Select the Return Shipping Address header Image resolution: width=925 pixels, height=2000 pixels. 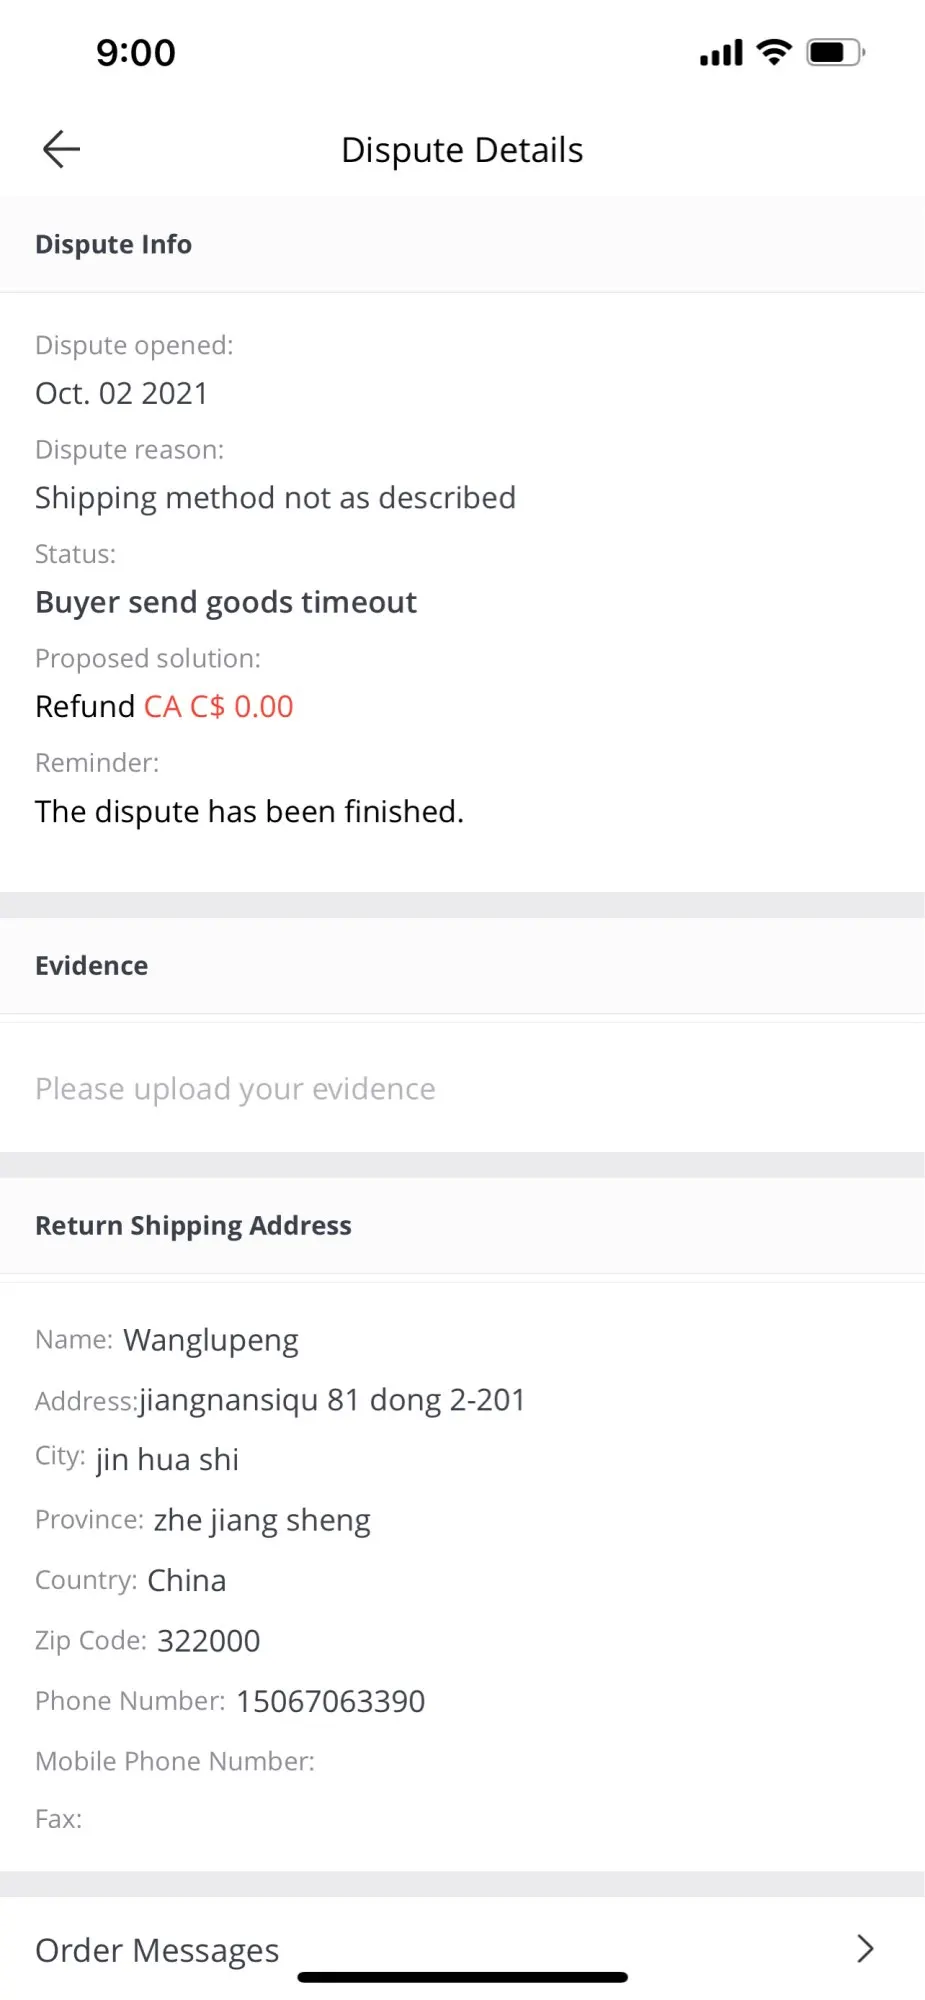click(193, 1225)
